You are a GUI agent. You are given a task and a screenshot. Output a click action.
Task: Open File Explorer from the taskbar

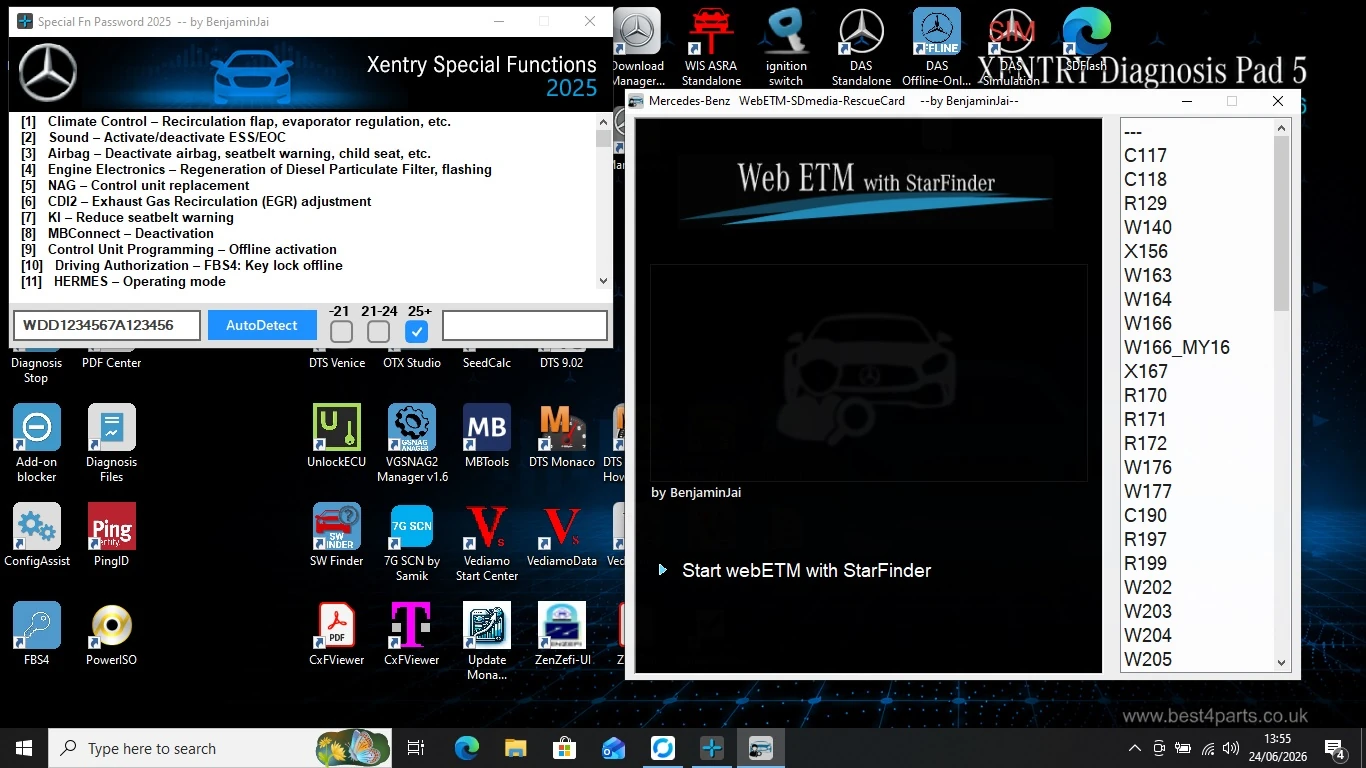click(516, 748)
